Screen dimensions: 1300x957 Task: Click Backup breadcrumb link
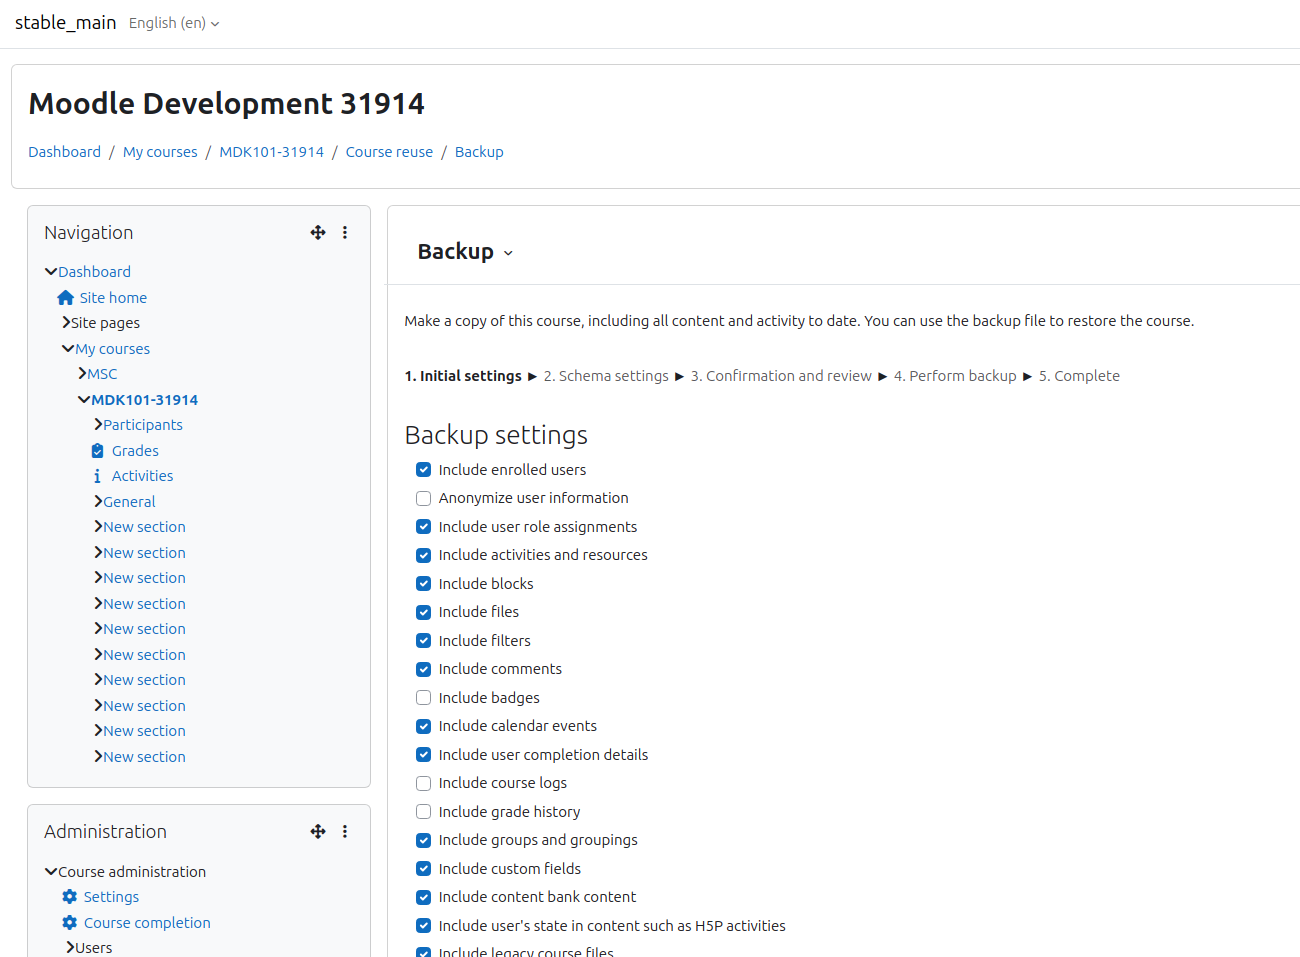point(479,152)
